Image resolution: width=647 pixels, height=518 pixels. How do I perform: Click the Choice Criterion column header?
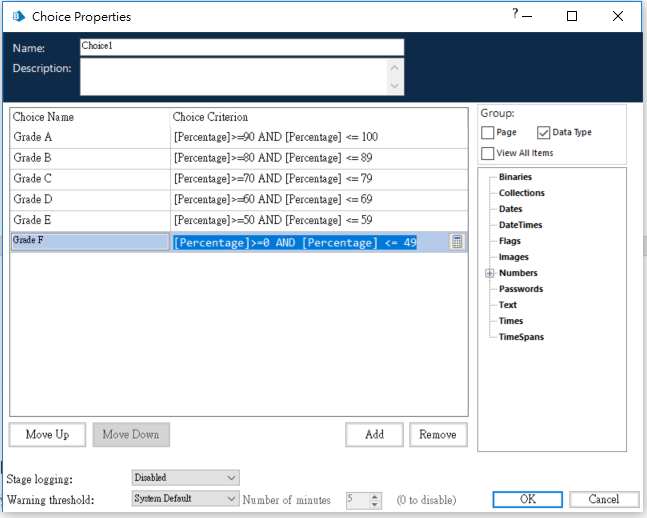[x=319, y=117]
